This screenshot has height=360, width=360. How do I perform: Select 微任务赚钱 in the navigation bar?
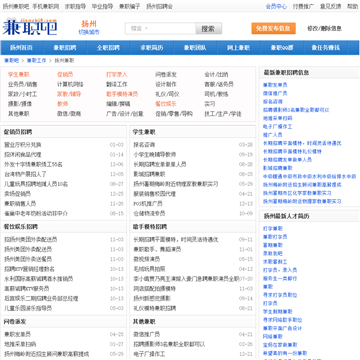click(x=326, y=48)
